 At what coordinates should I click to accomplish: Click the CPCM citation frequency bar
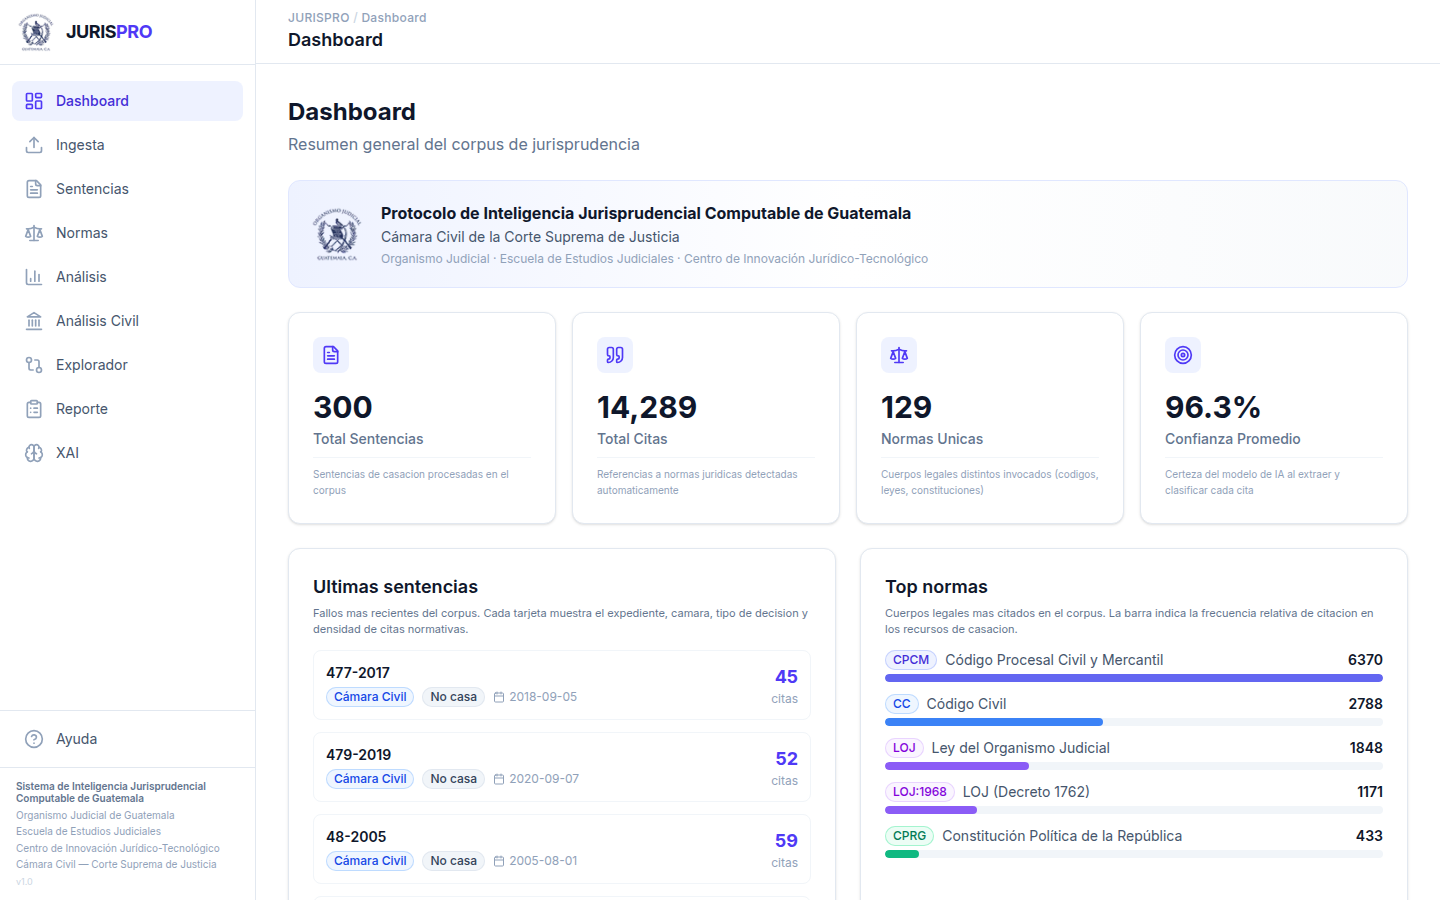tap(1133, 677)
